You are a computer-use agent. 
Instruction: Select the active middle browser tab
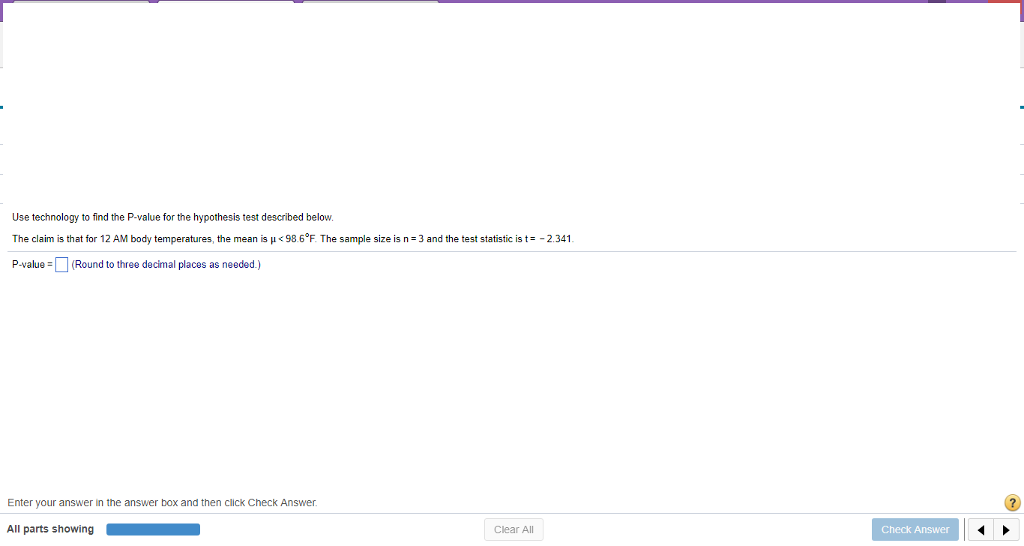(226, 1)
